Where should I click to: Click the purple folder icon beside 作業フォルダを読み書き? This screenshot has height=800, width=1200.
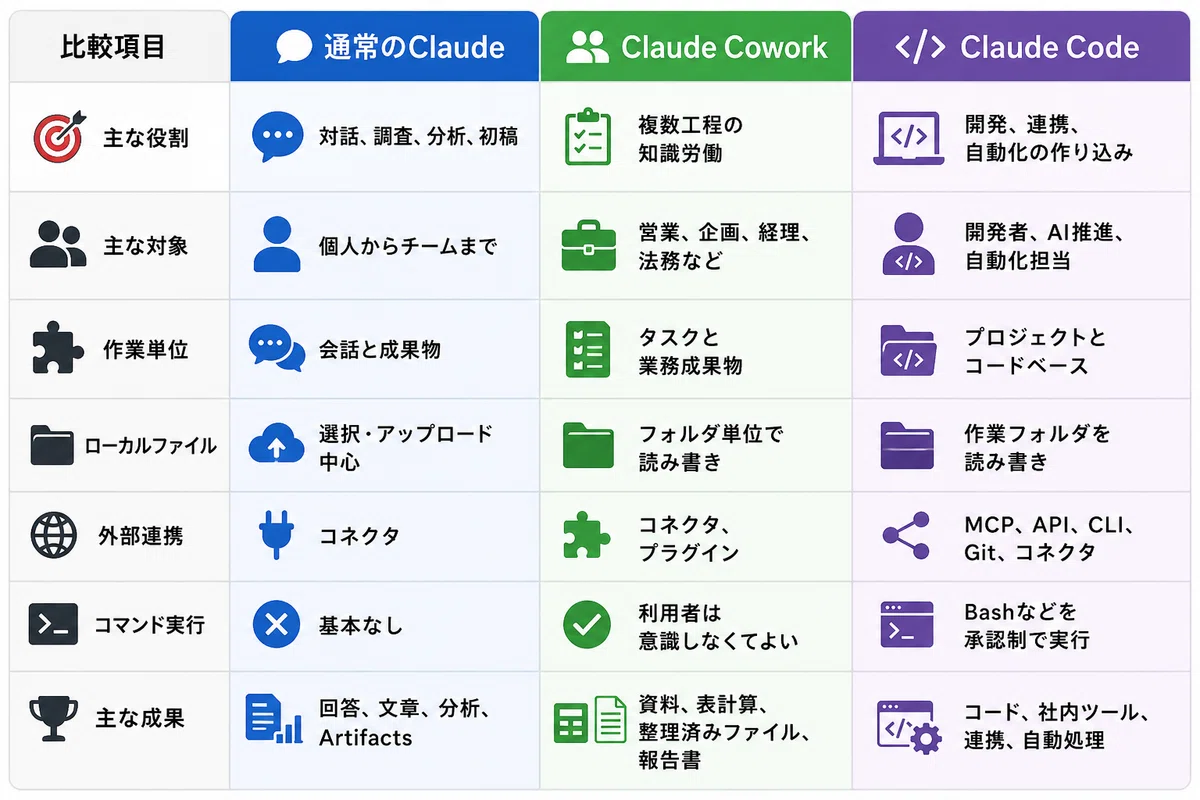point(907,446)
